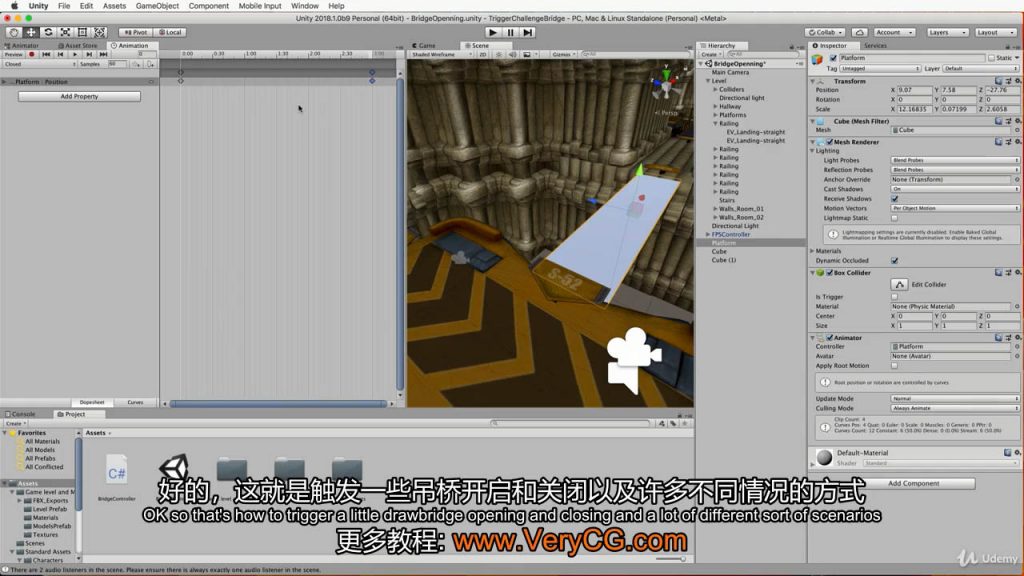Viewport: 1024px width, 576px height.
Task: Open the animation clip dropdown showing Closed
Action: click(x=39, y=64)
